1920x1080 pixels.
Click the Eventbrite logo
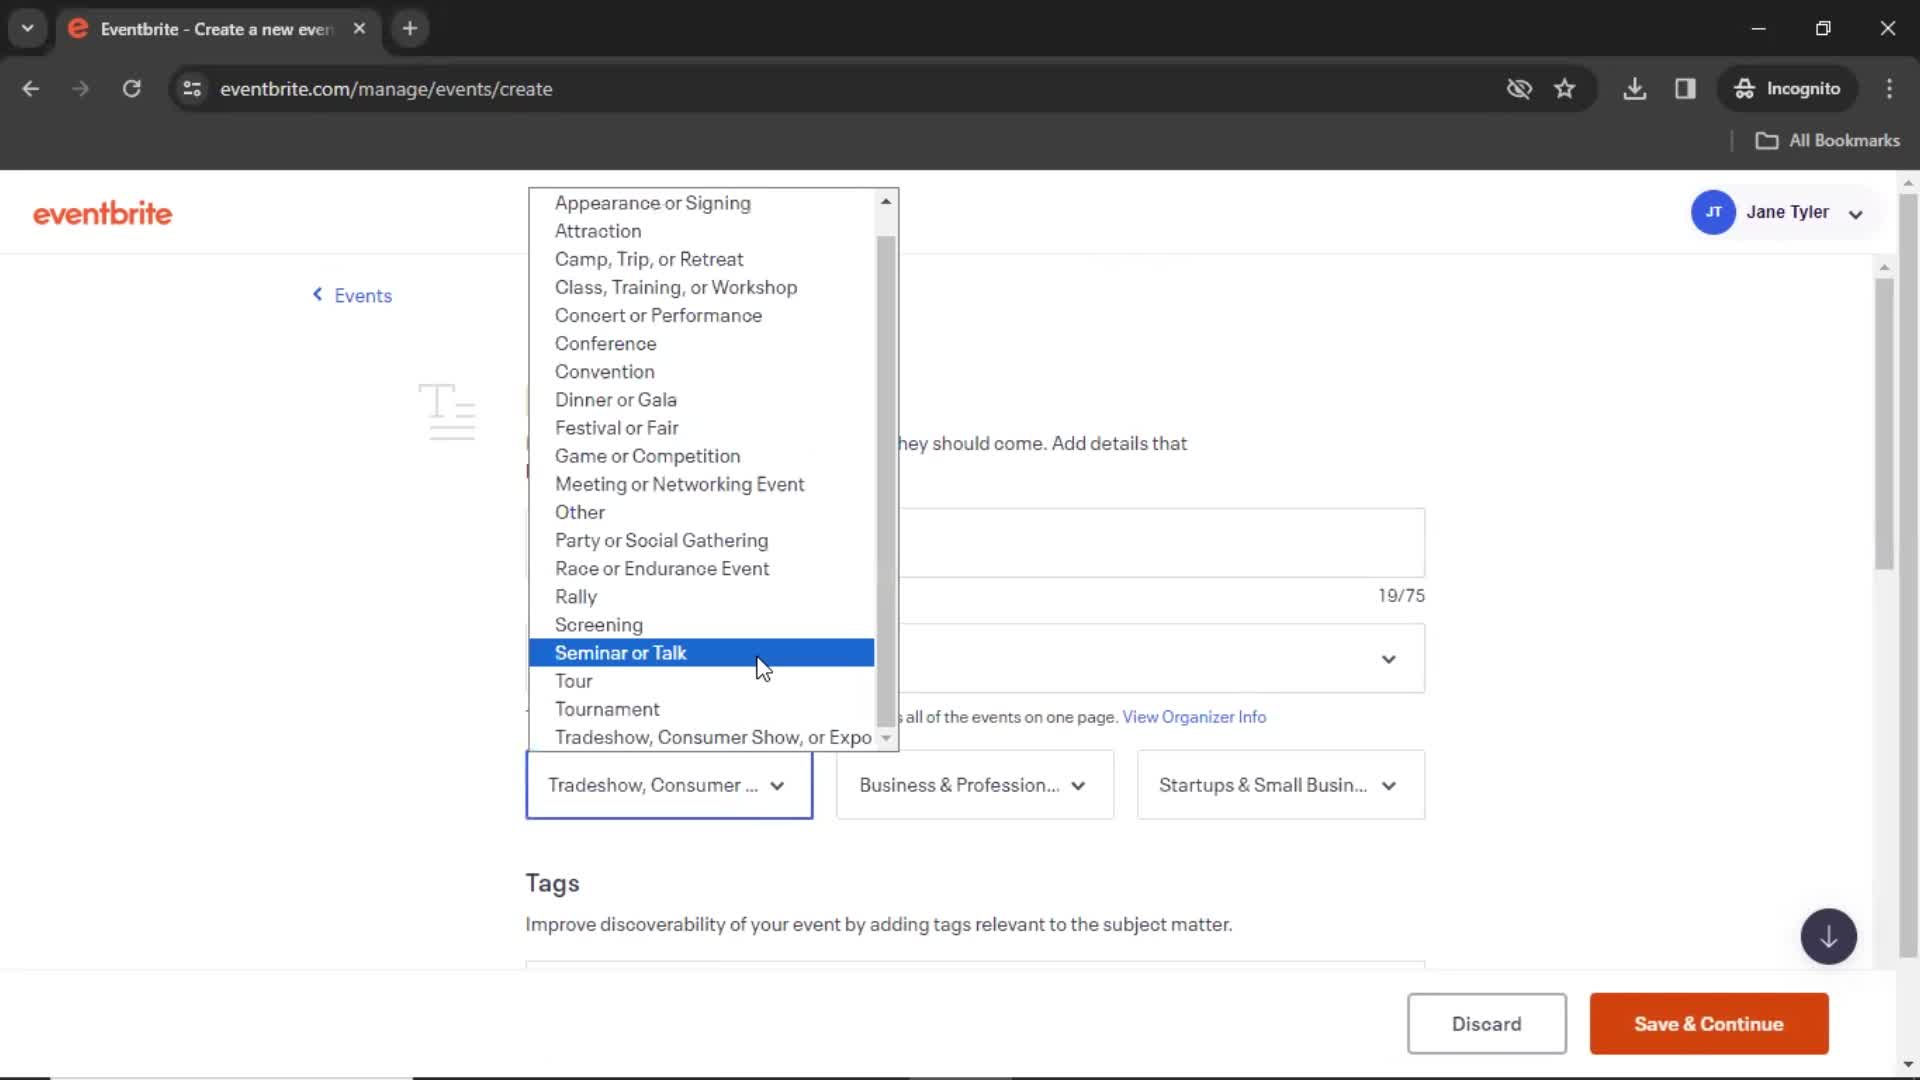102,213
